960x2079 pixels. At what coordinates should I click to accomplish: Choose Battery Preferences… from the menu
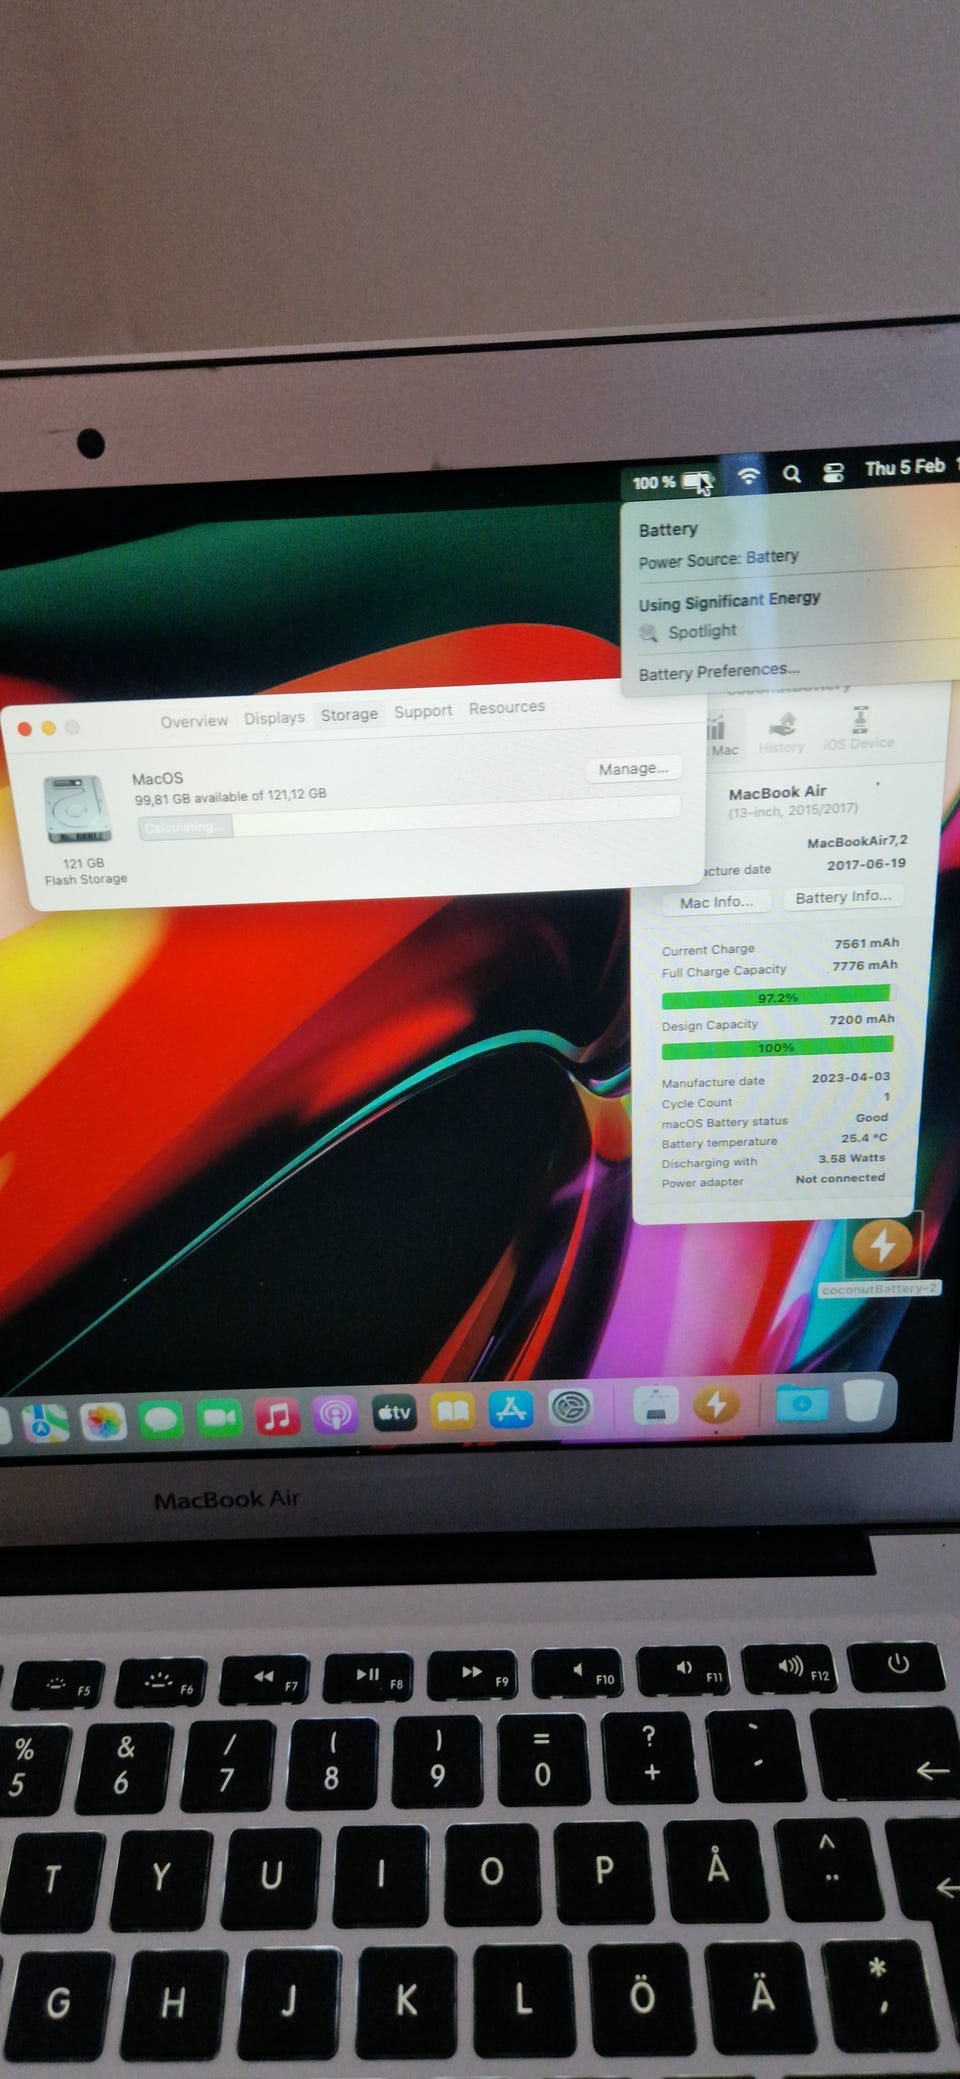[x=719, y=671]
